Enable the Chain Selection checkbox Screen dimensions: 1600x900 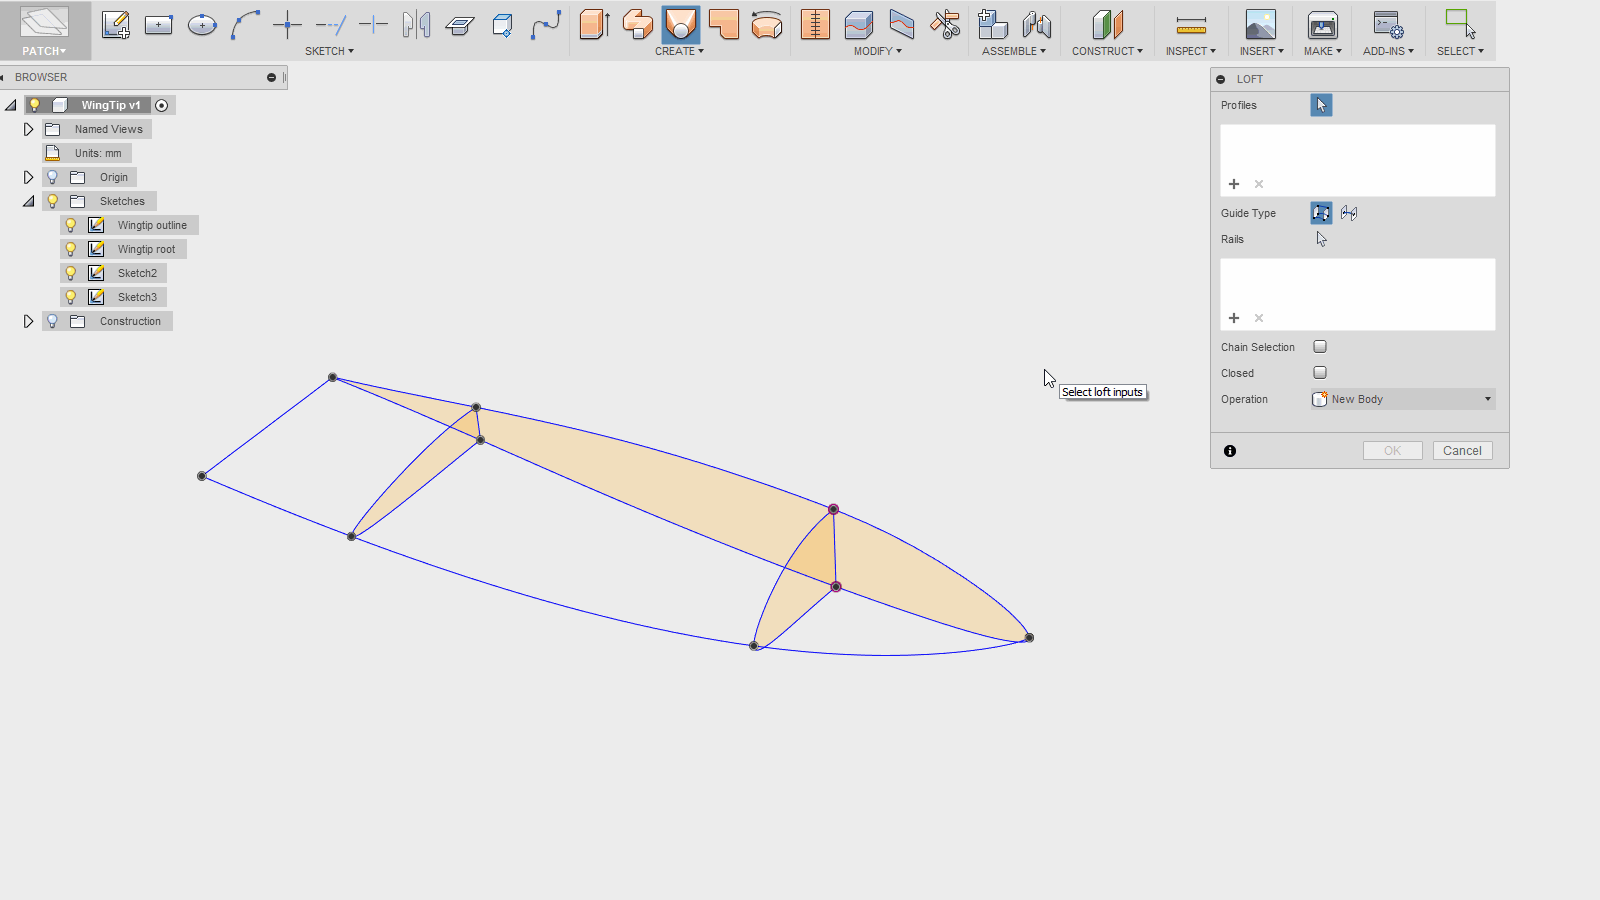1320,346
